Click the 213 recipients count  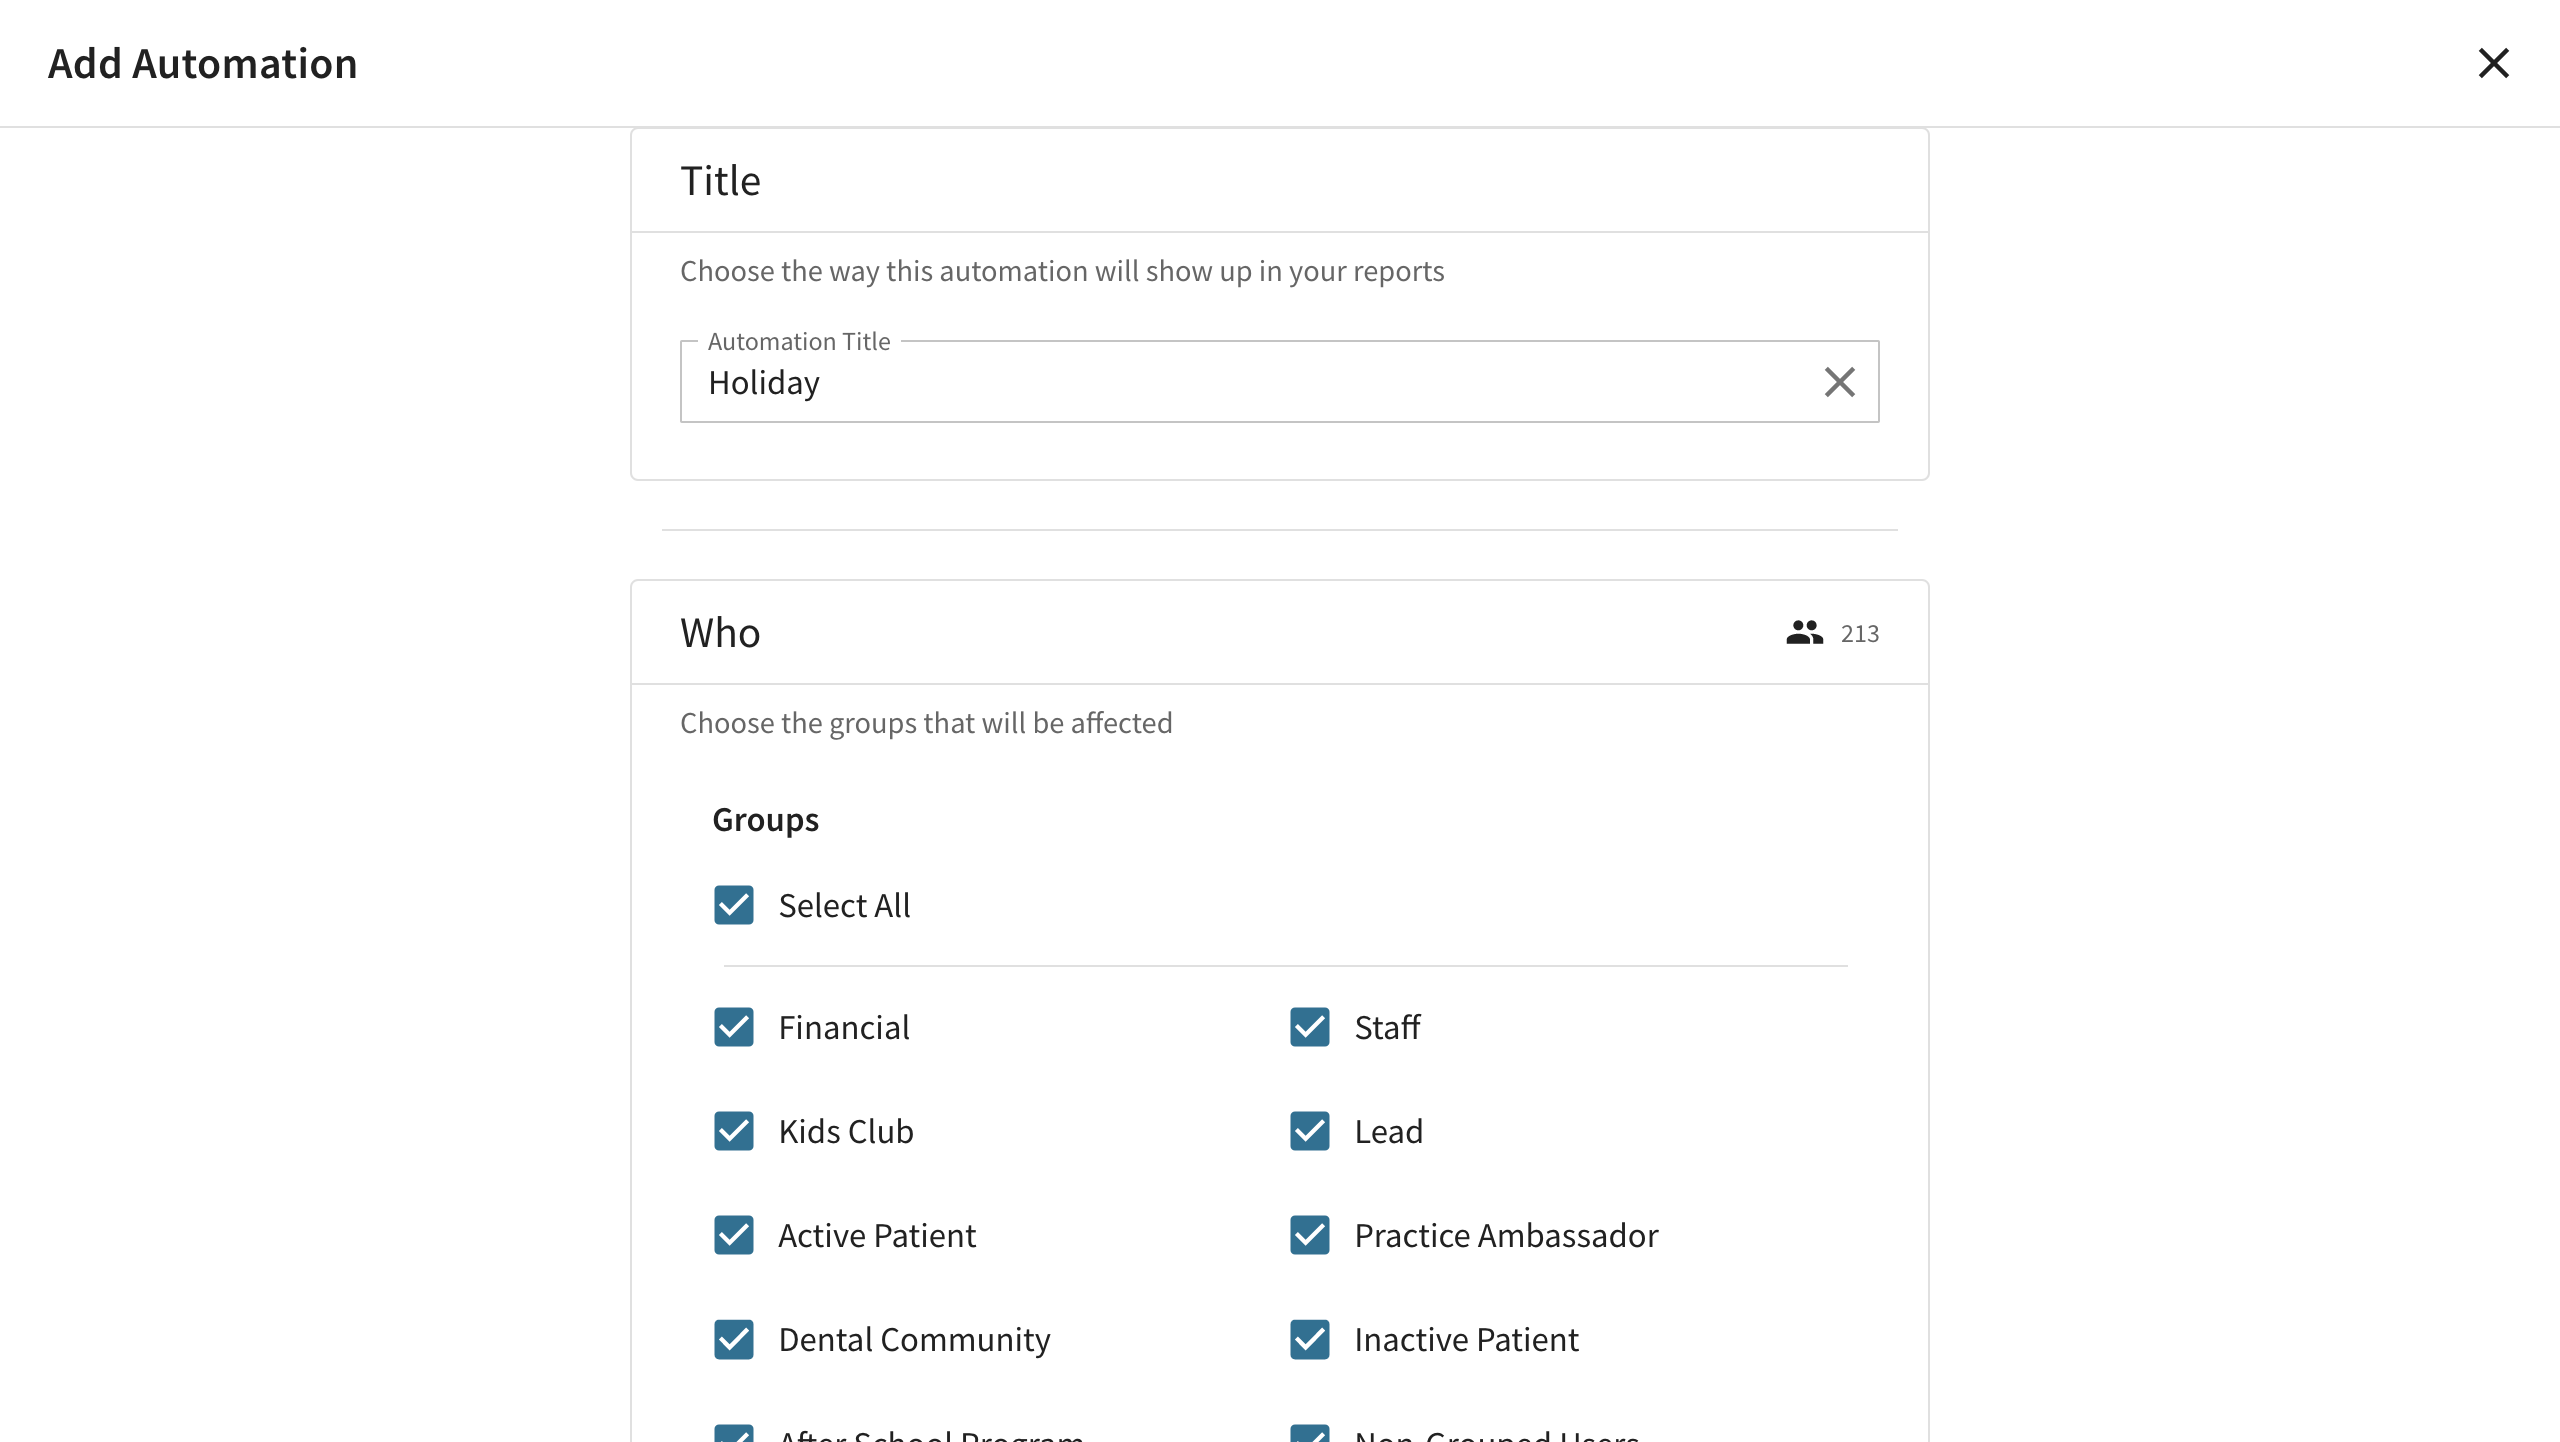[1860, 634]
